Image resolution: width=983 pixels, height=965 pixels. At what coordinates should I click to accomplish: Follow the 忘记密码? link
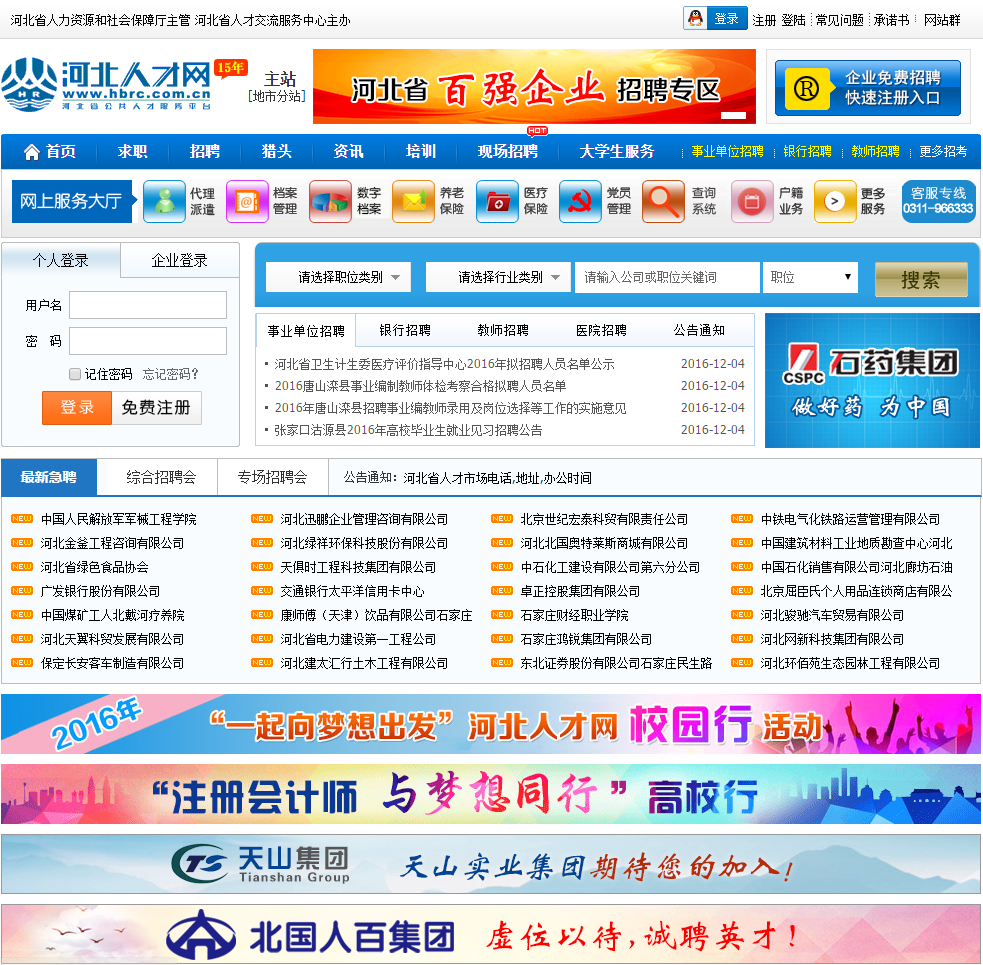click(170, 374)
